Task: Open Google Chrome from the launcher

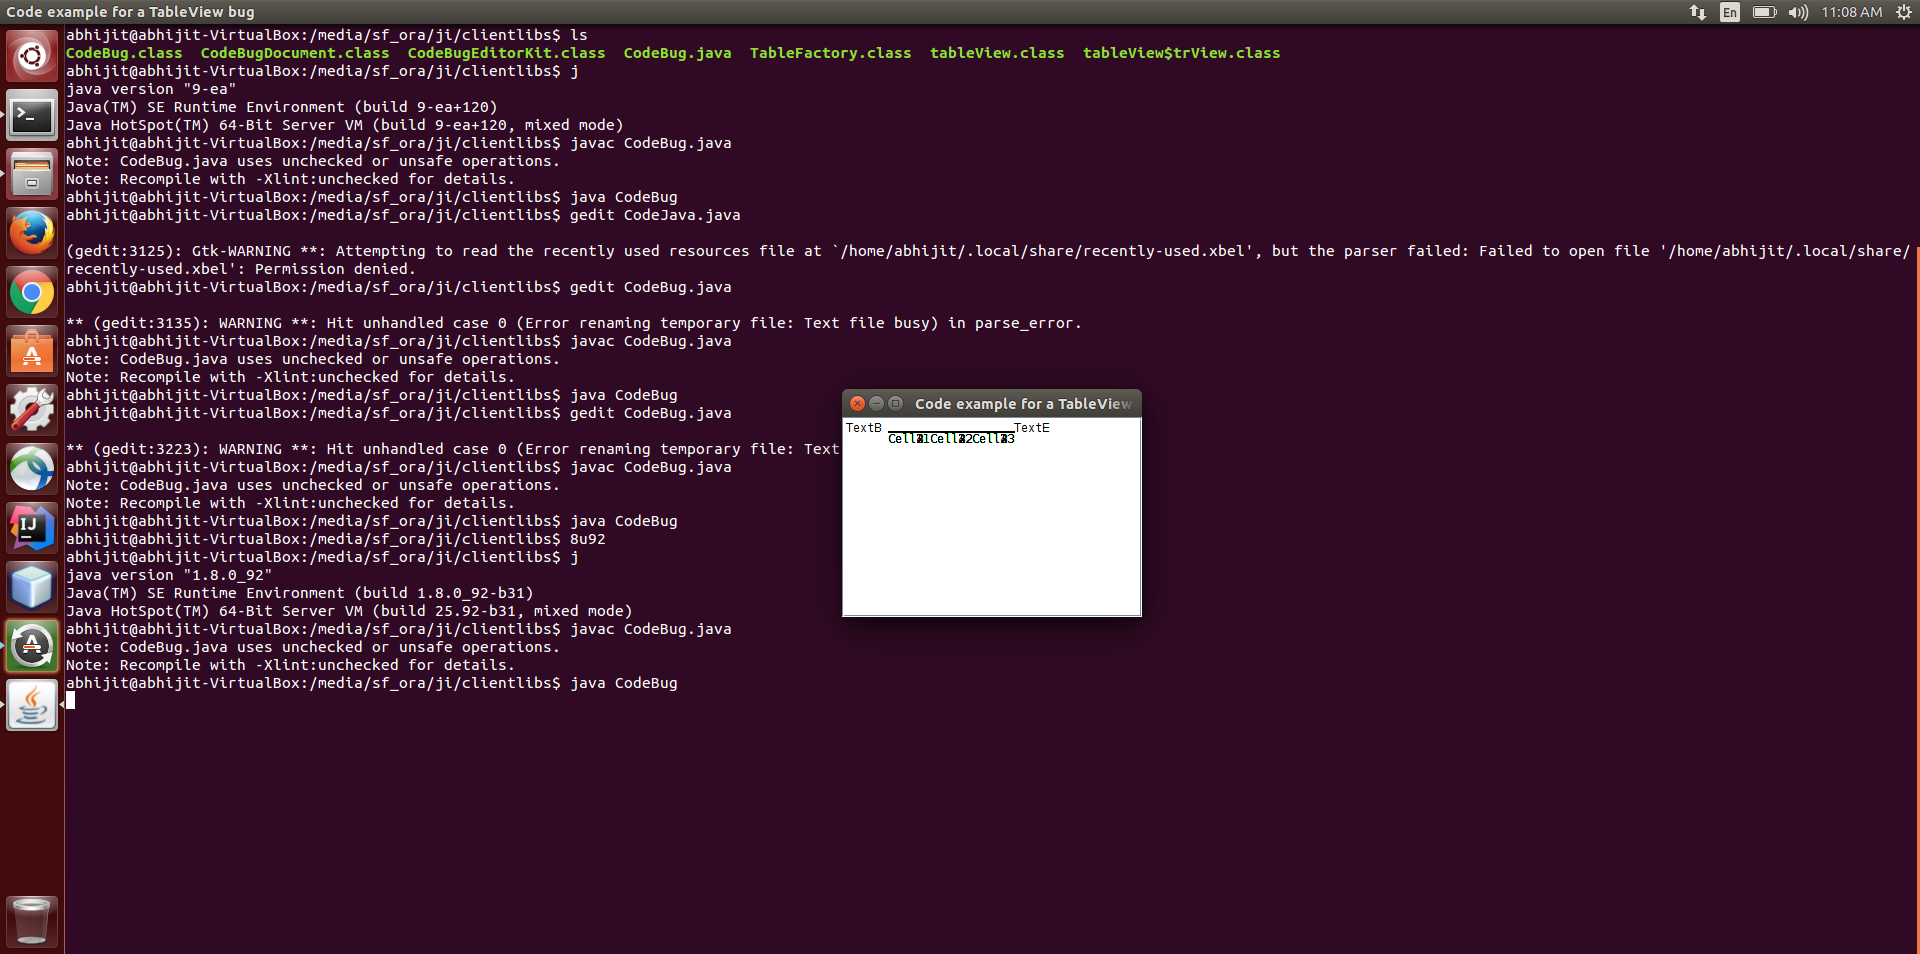Action: coord(32,293)
